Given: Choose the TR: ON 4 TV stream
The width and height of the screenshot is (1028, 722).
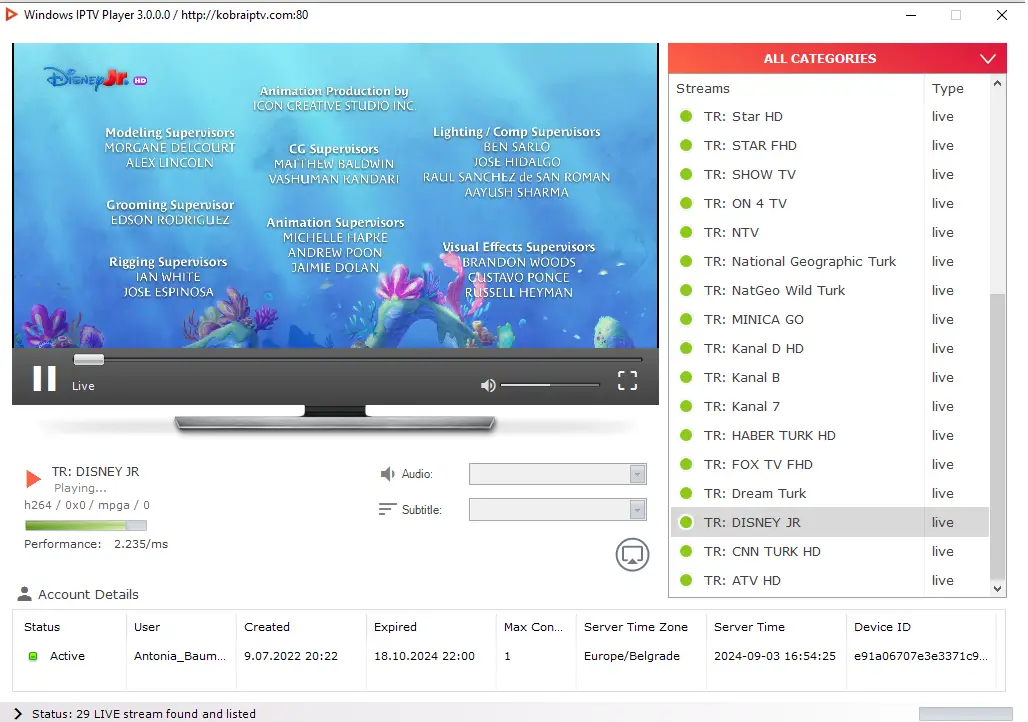Looking at the screenshot, I should [829, 203].
